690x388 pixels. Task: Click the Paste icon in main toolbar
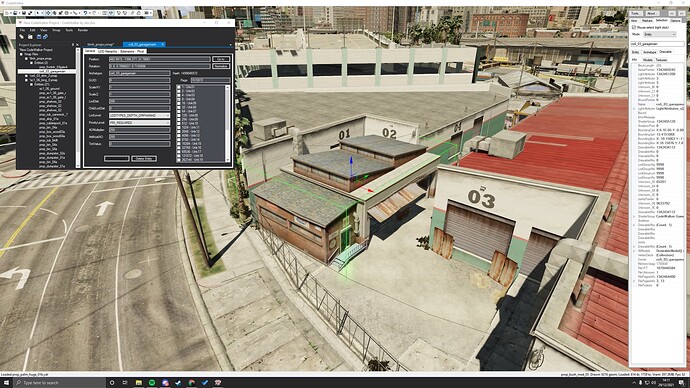[x=139, y=13]
